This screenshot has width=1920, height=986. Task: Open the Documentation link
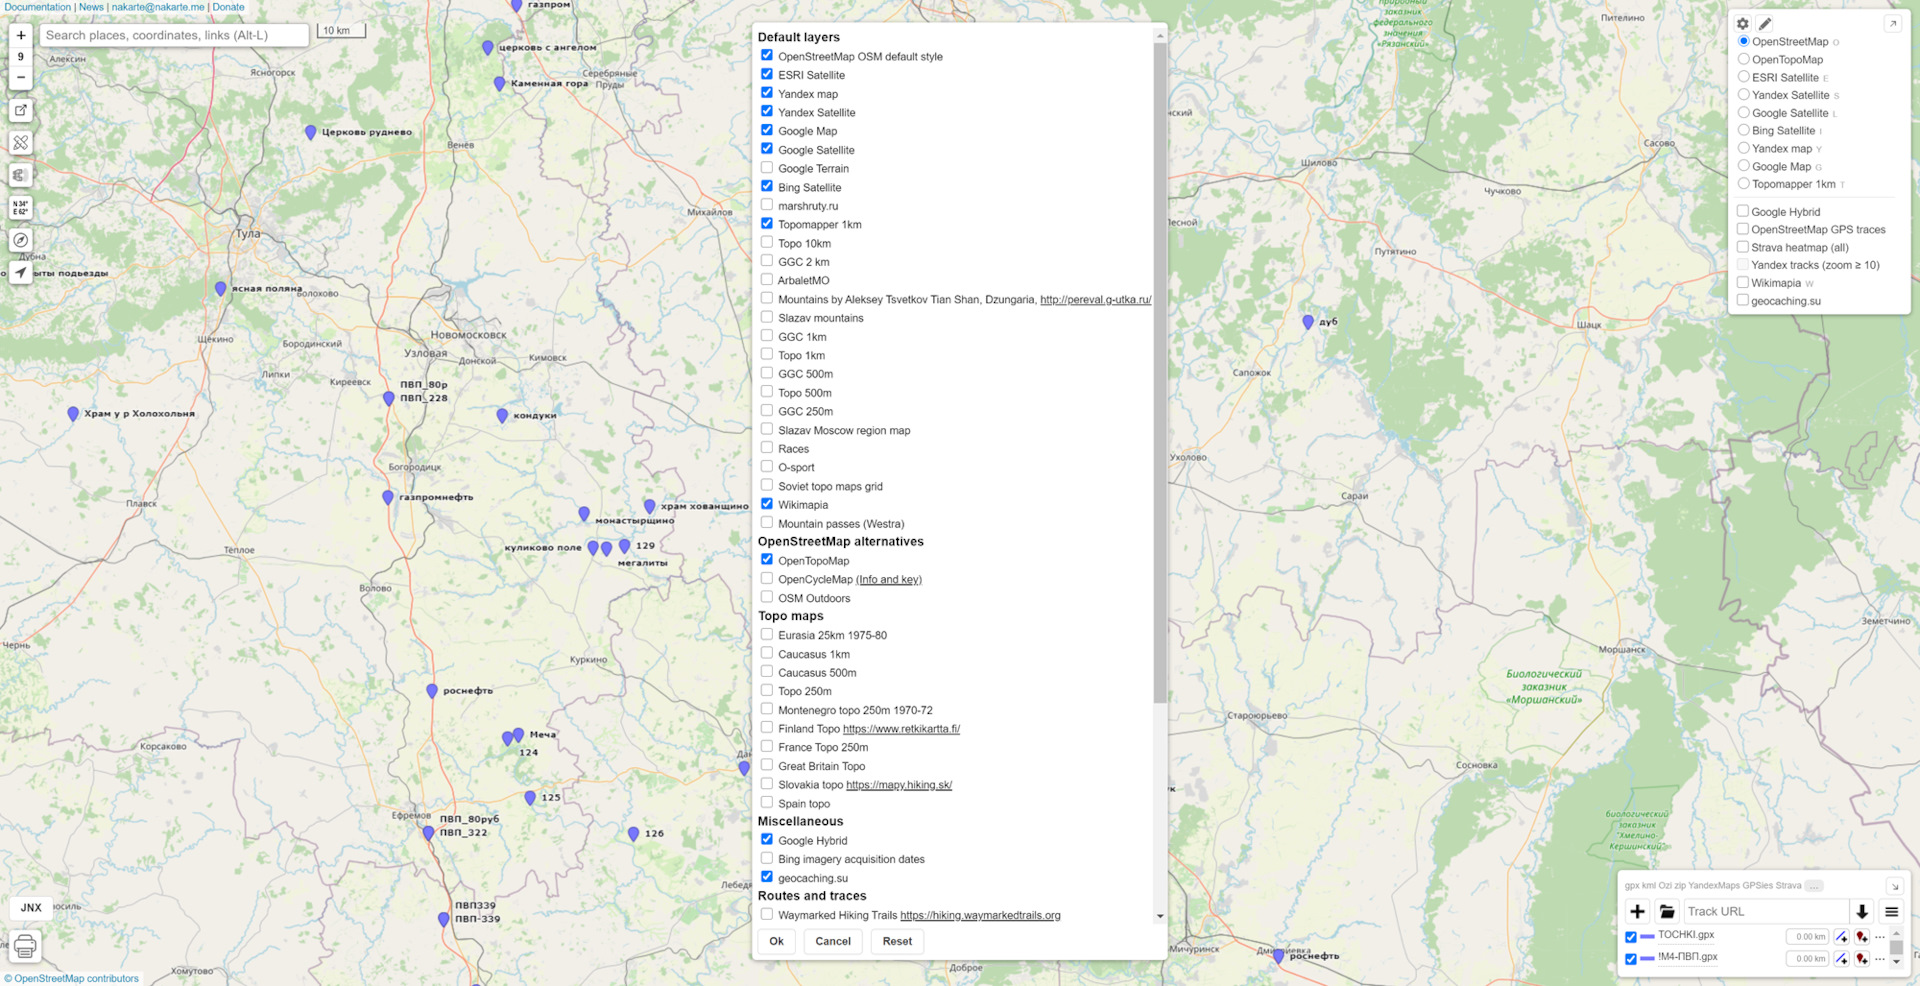coord(38,7)
